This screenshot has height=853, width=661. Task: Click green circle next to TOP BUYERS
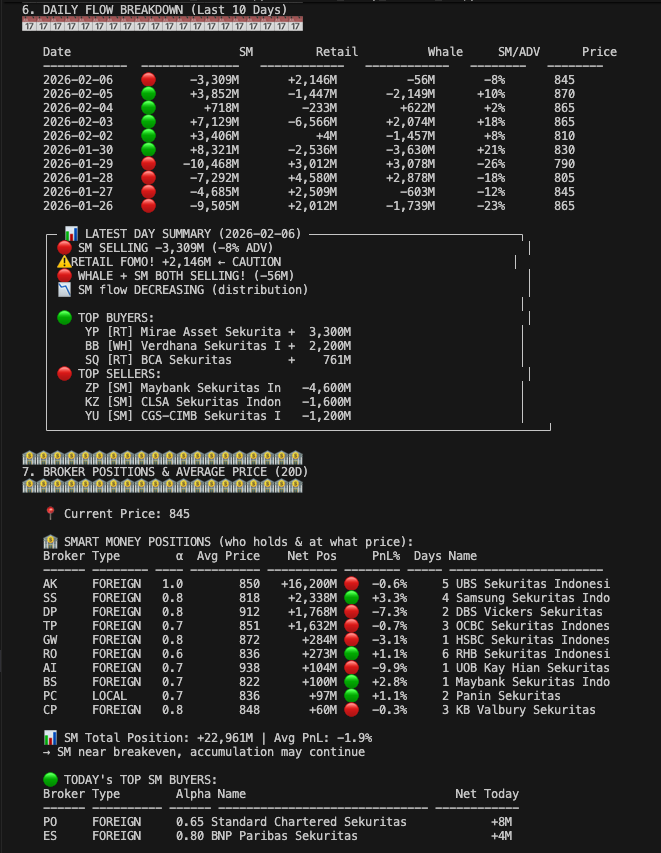(x=64, y=318)
